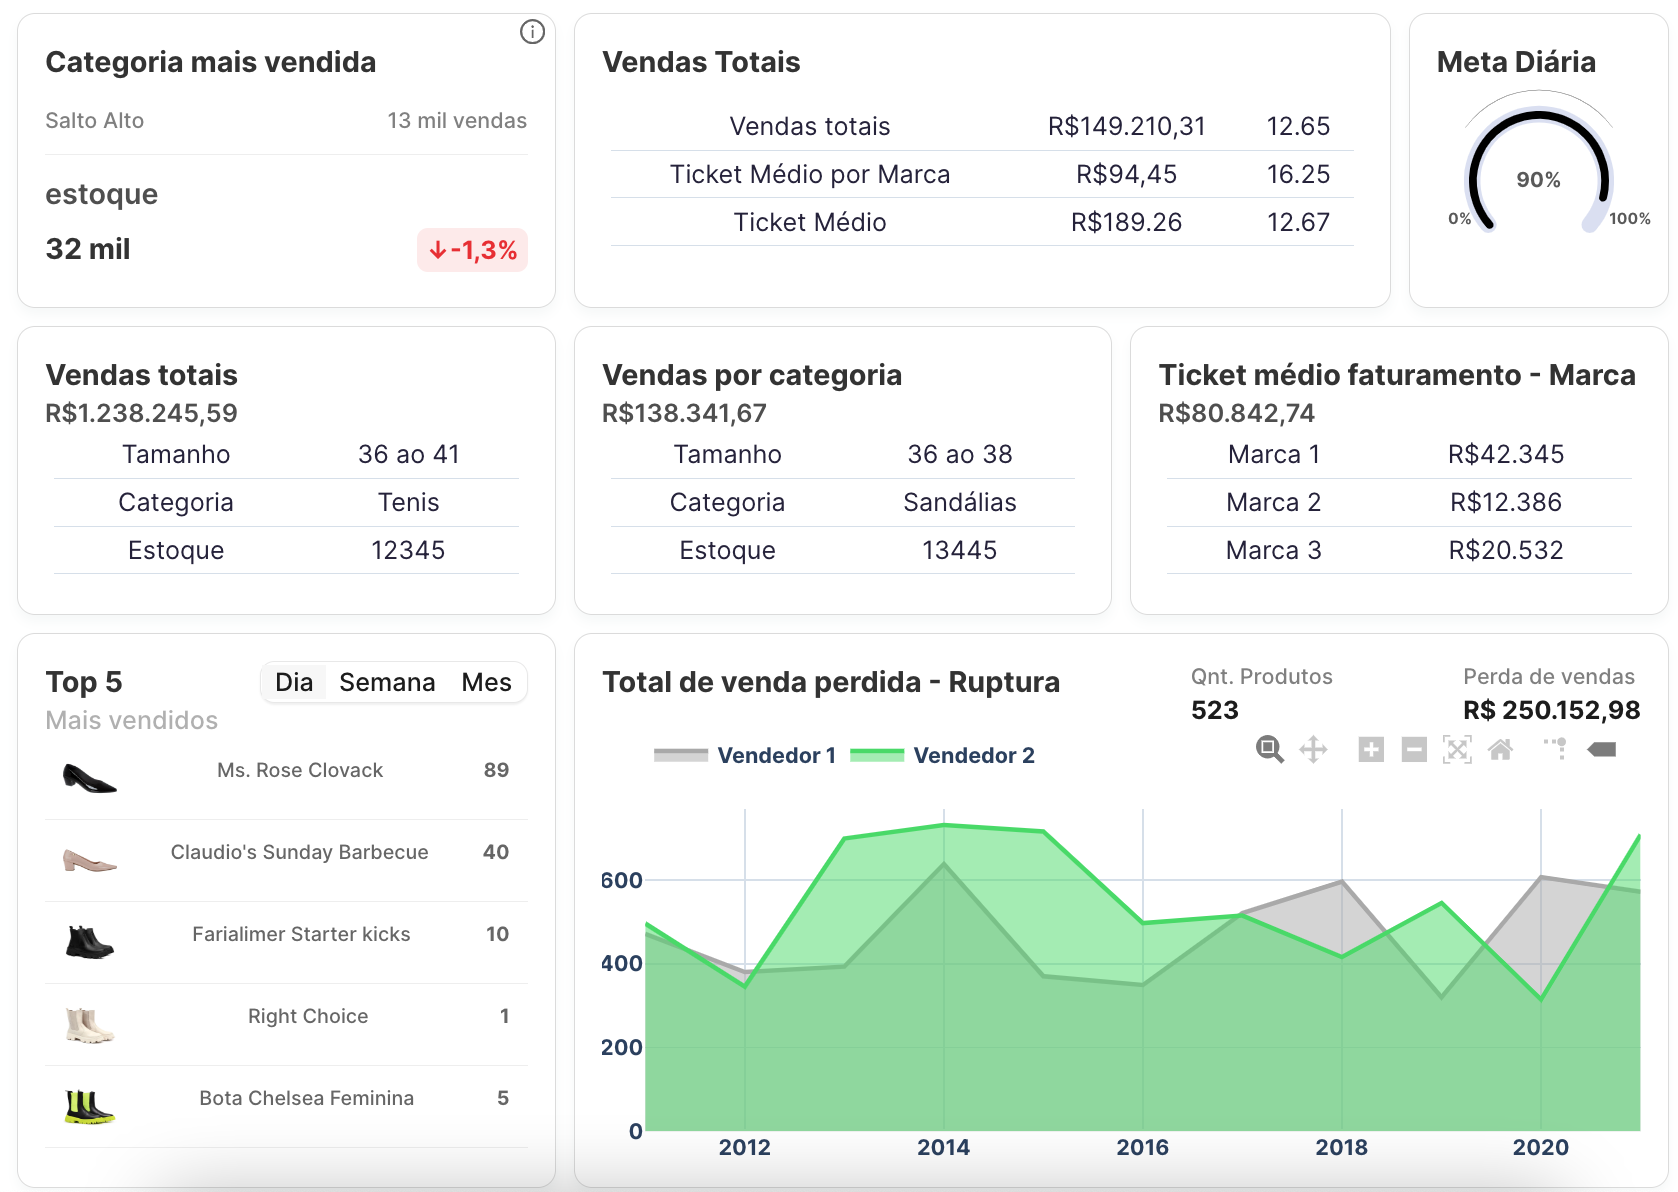This screenshot has width=1678, height=1192.
Task: Toggle the Dia period filter in Top 5
Action: pyautogui.click(x=294, y=682)
